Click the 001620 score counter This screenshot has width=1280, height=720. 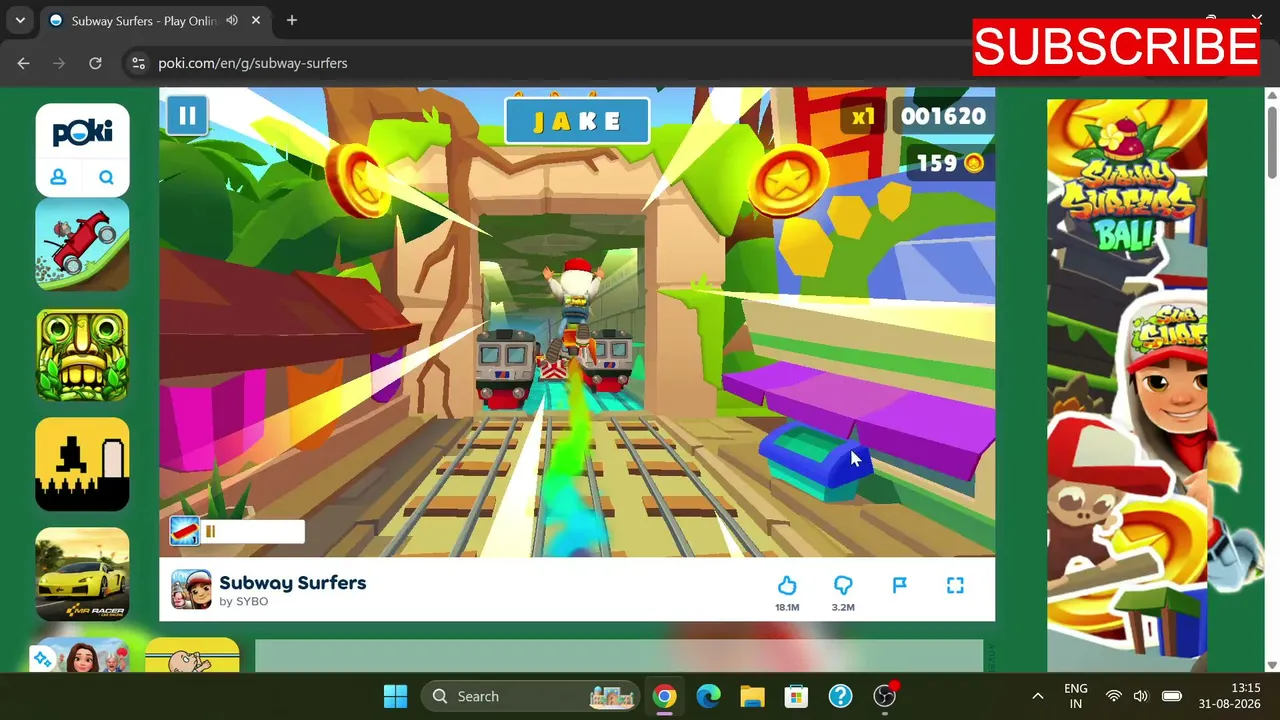pos(943,117)
